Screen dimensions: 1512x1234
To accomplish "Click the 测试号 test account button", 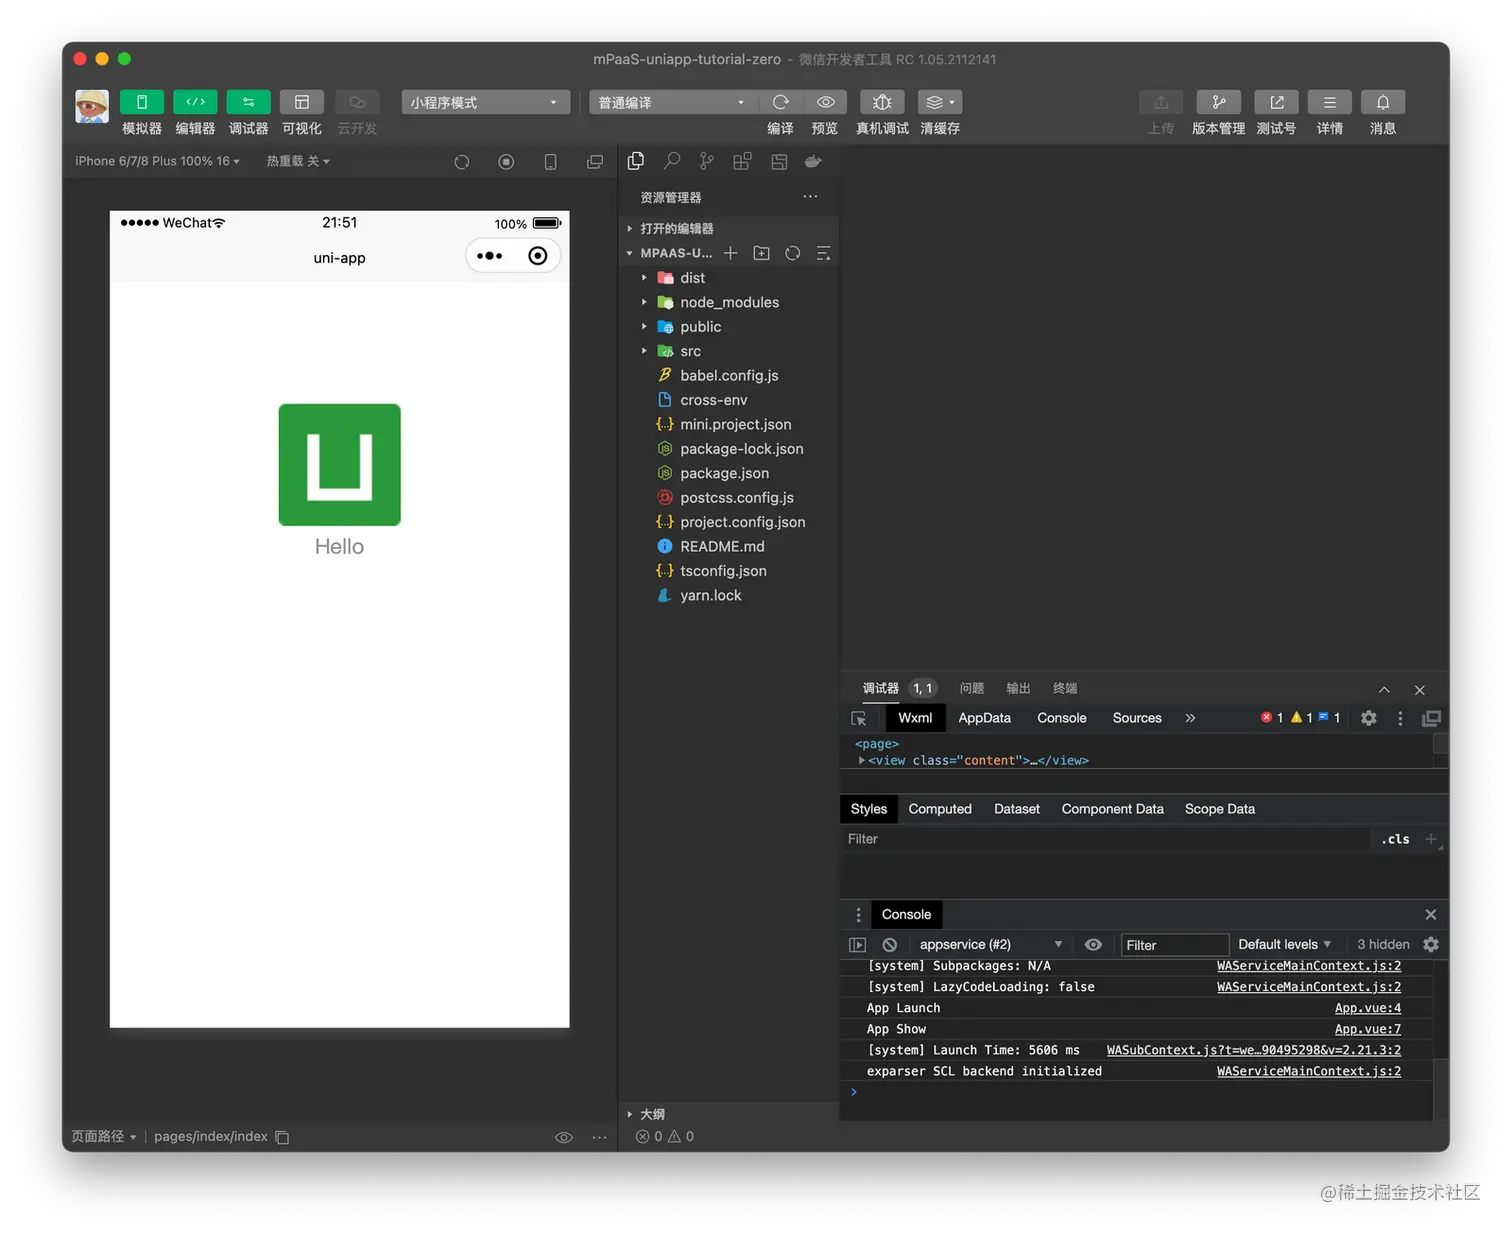I will coord(1277,102).
